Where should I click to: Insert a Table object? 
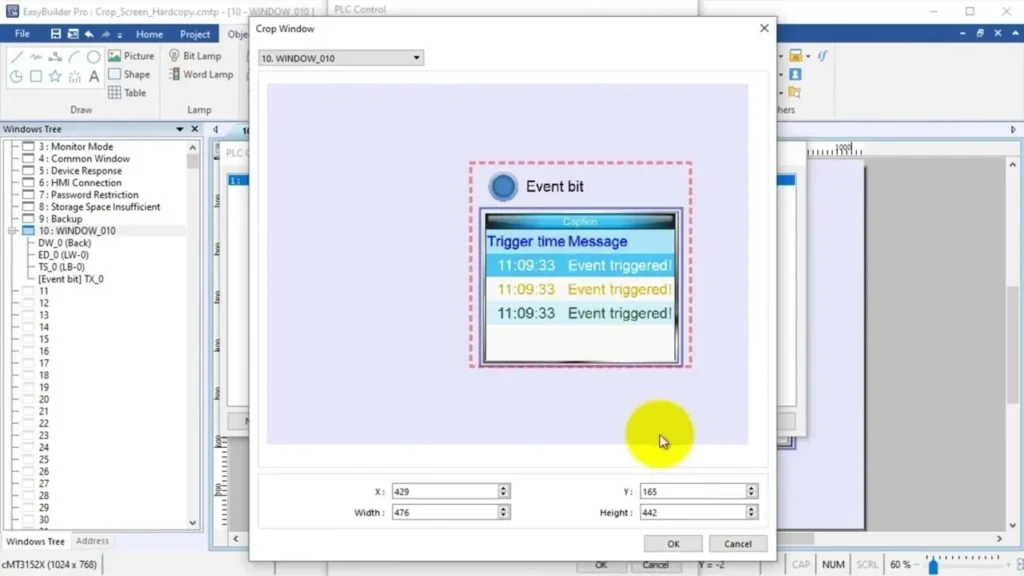click(x=128, y=92)
